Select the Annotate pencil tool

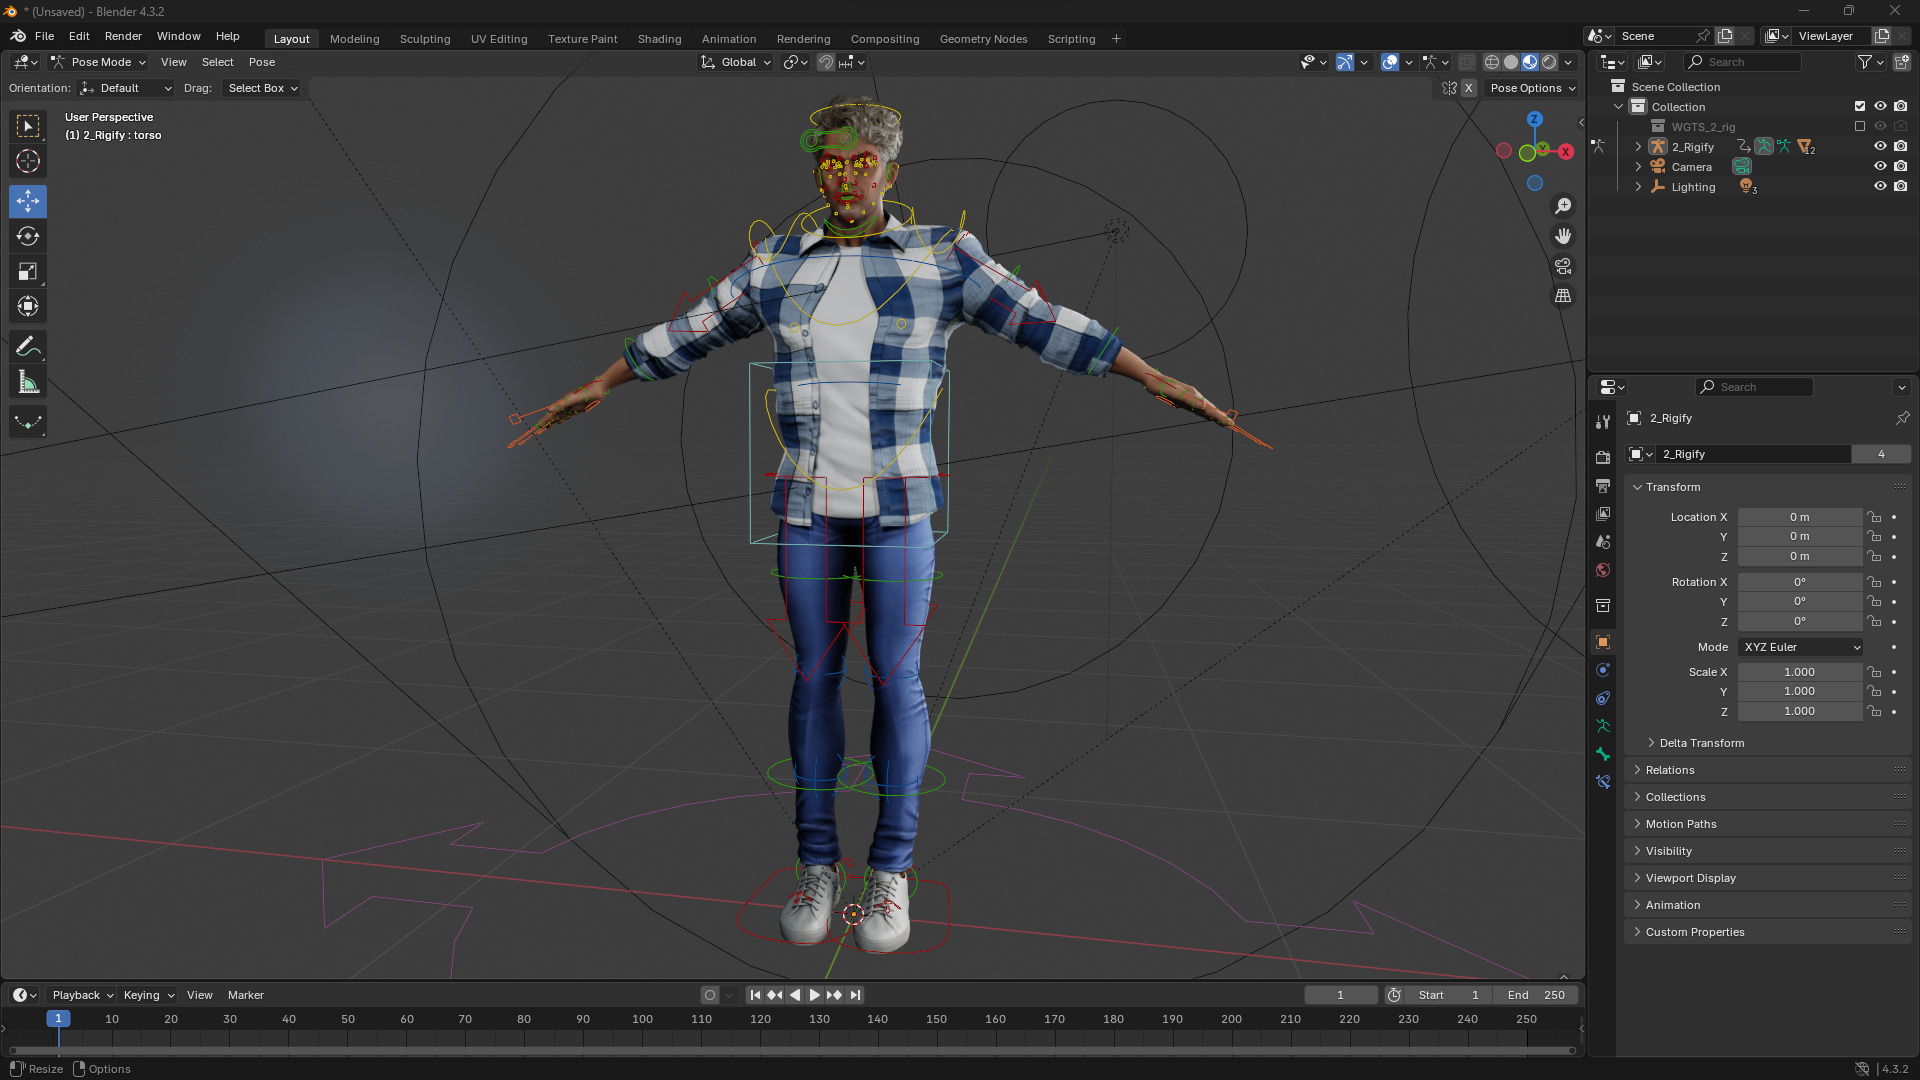click(x=28, y=347)
